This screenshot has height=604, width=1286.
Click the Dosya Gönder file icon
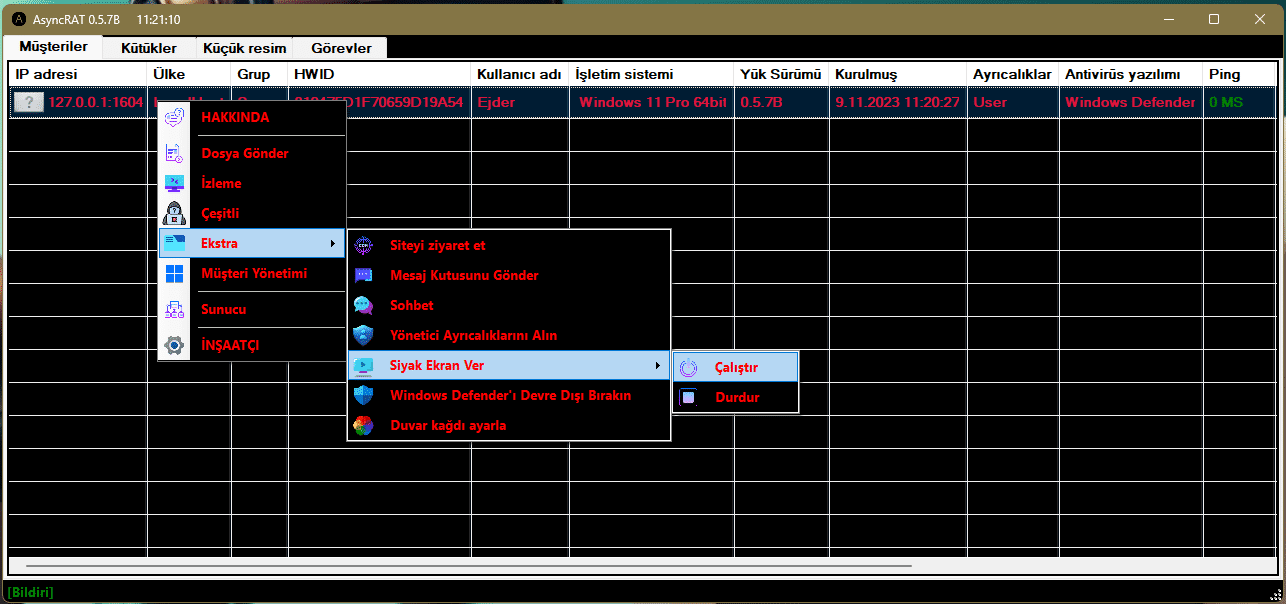(174, 153)
